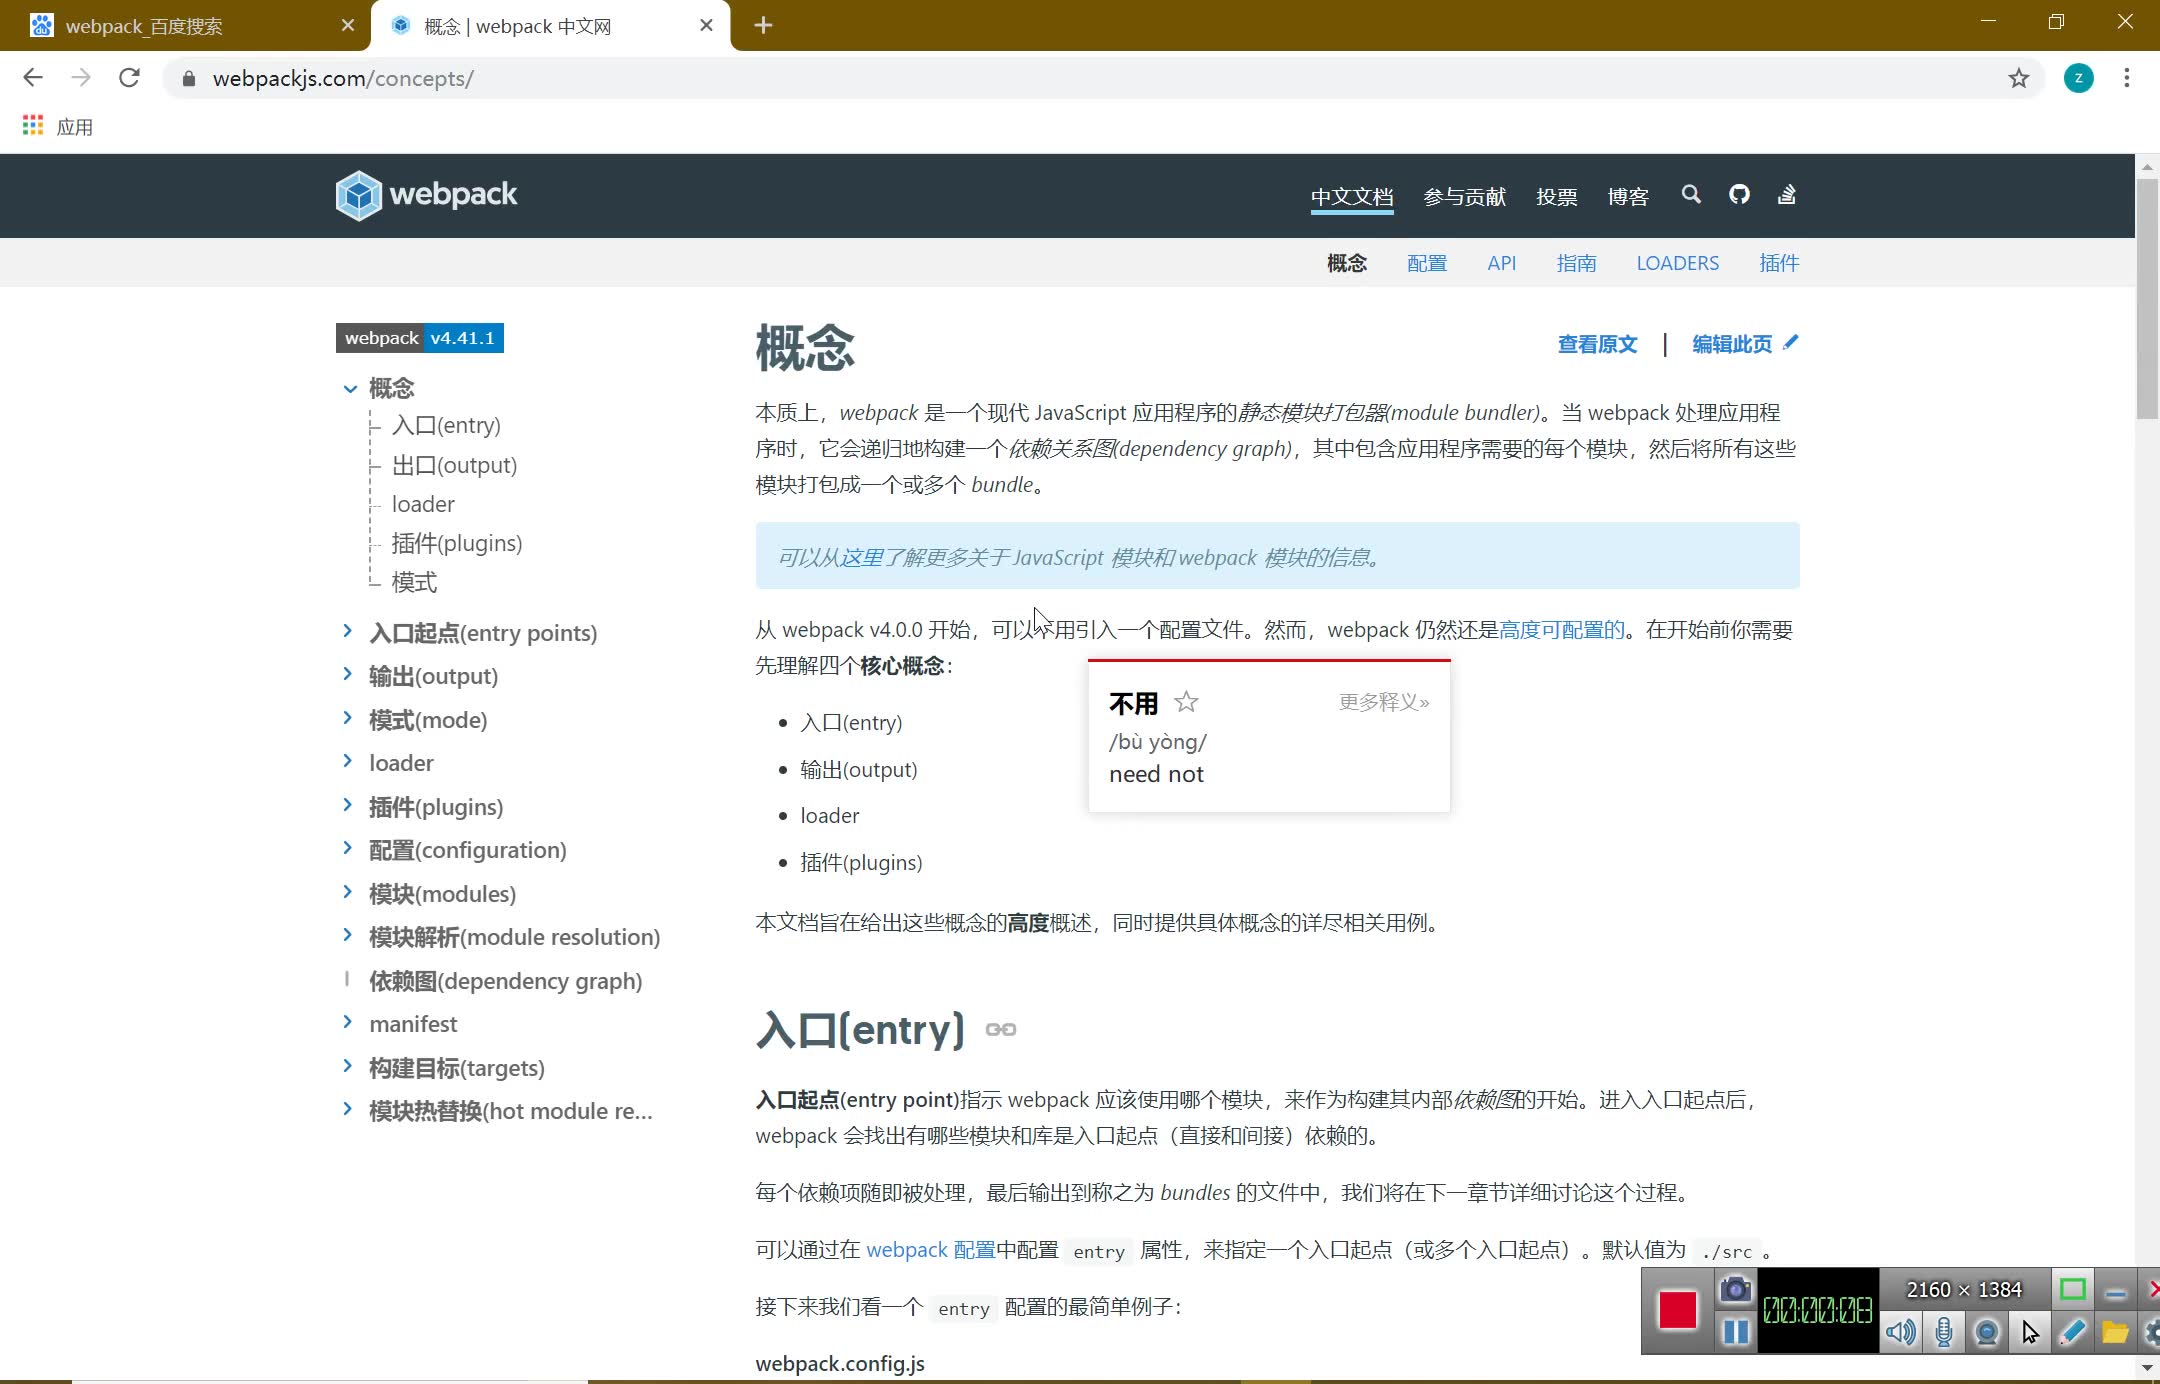Open the Chrome profile avatar
The height and width of the screenshot is (1384, 2160).
click(2079, 78)
